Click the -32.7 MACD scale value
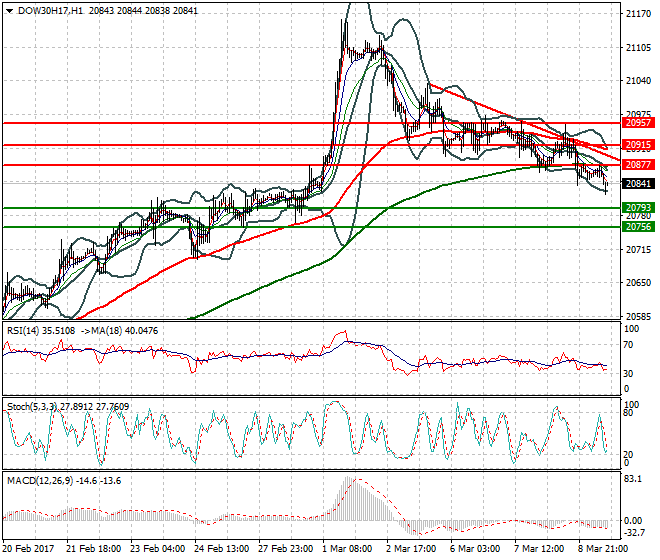 tap(634, 533)
